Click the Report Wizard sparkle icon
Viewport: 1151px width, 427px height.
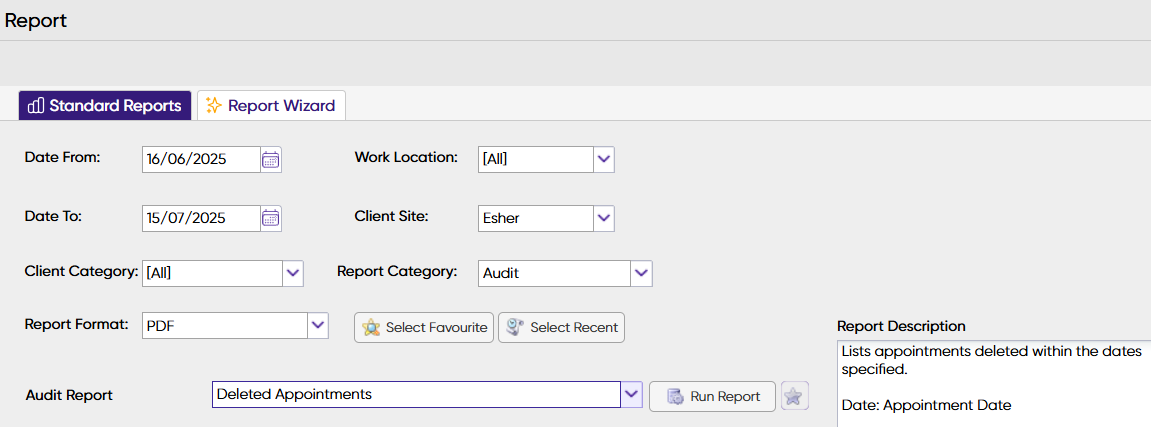(213, 105)
